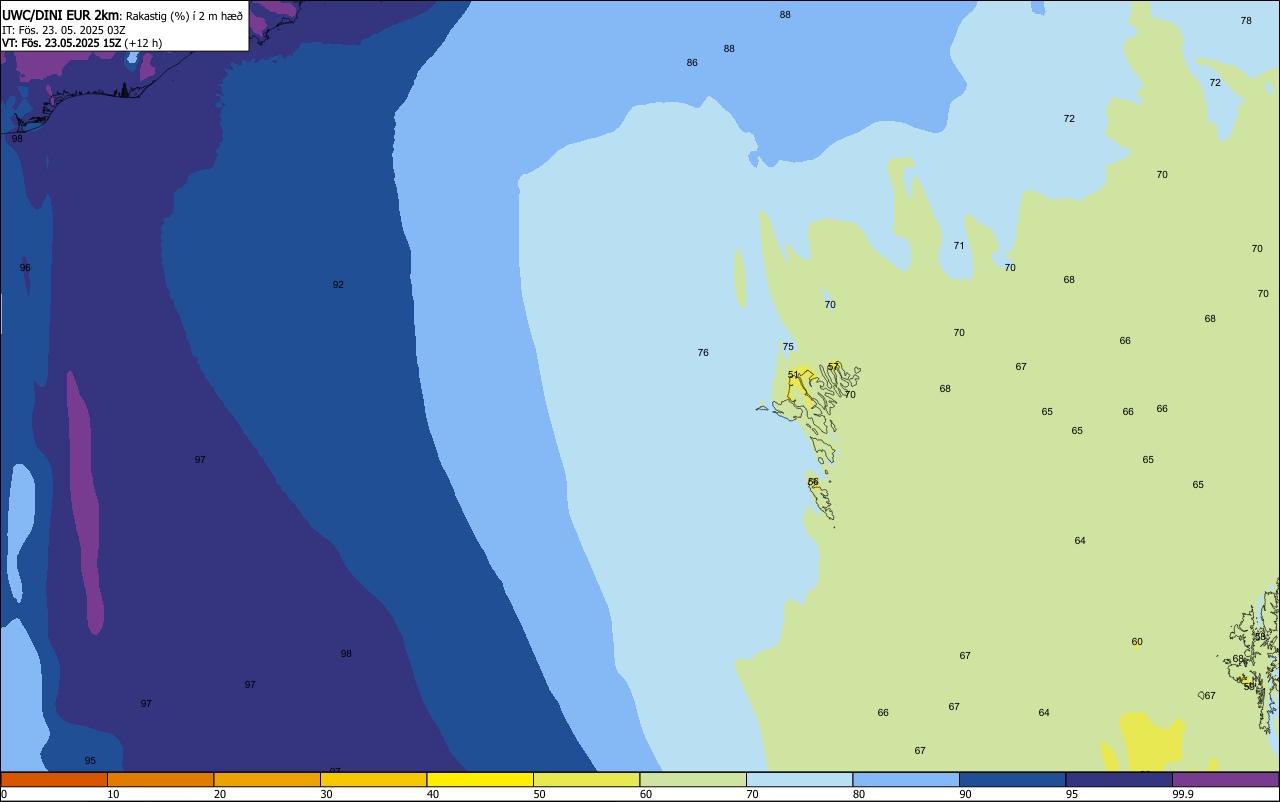The image size is (1280, 802).
Task: Click the humidity value '92' on the map
Action: (x=338, y=285)
